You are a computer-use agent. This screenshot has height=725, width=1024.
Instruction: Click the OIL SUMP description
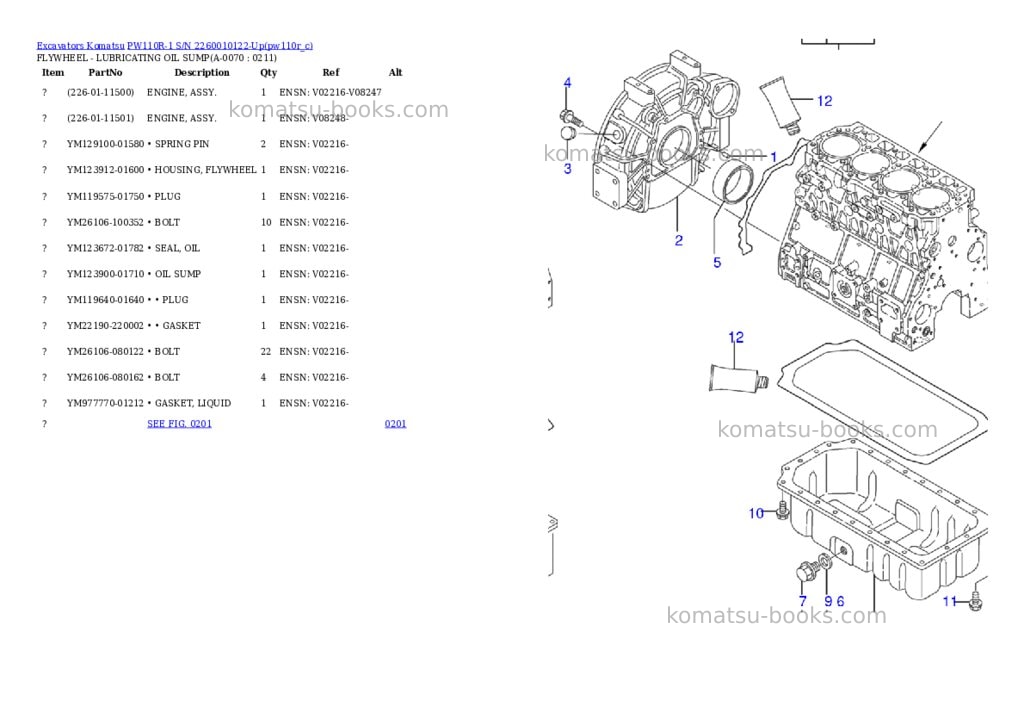point(178,274)
